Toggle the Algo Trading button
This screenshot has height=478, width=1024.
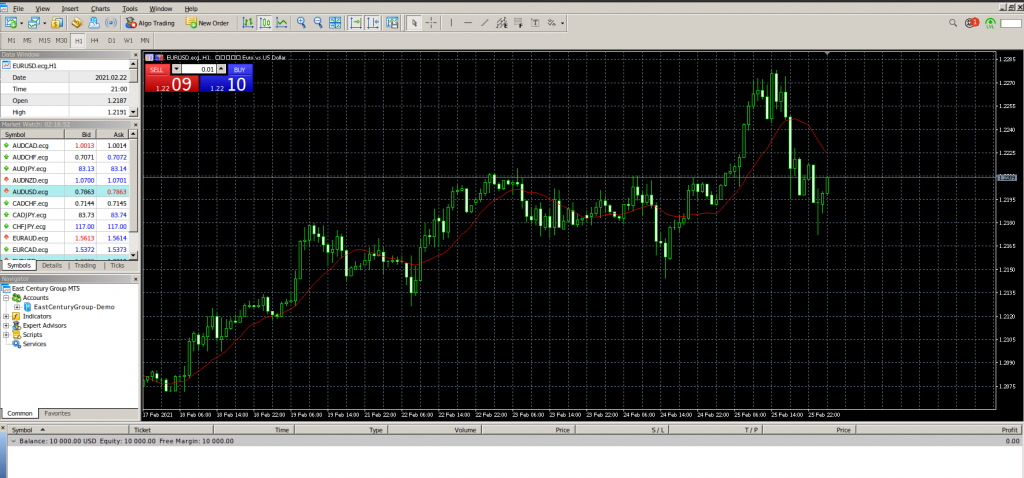click(x=150, y=23)
